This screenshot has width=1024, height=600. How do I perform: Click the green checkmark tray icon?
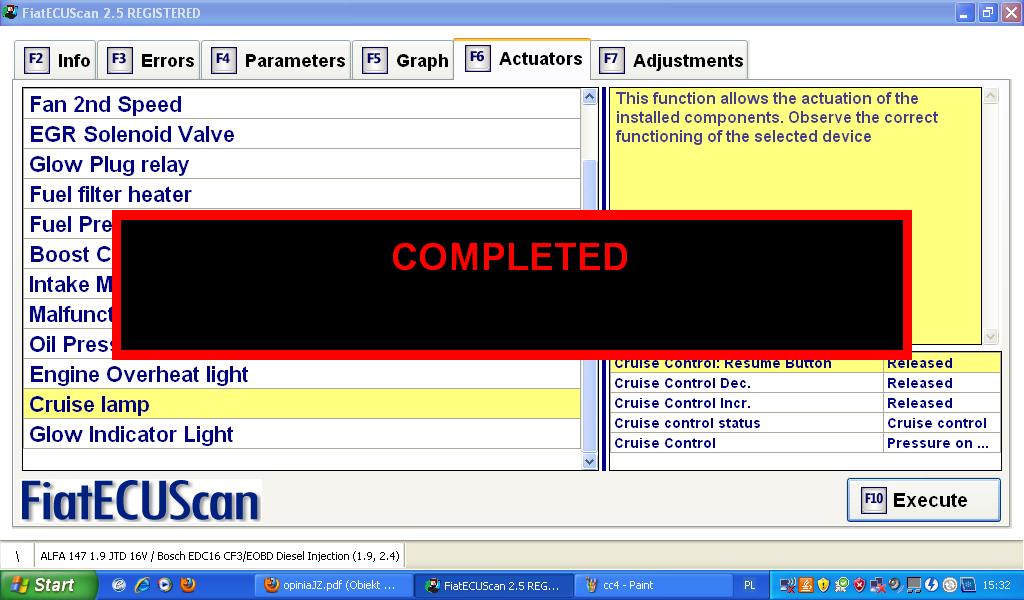[842, 585]
